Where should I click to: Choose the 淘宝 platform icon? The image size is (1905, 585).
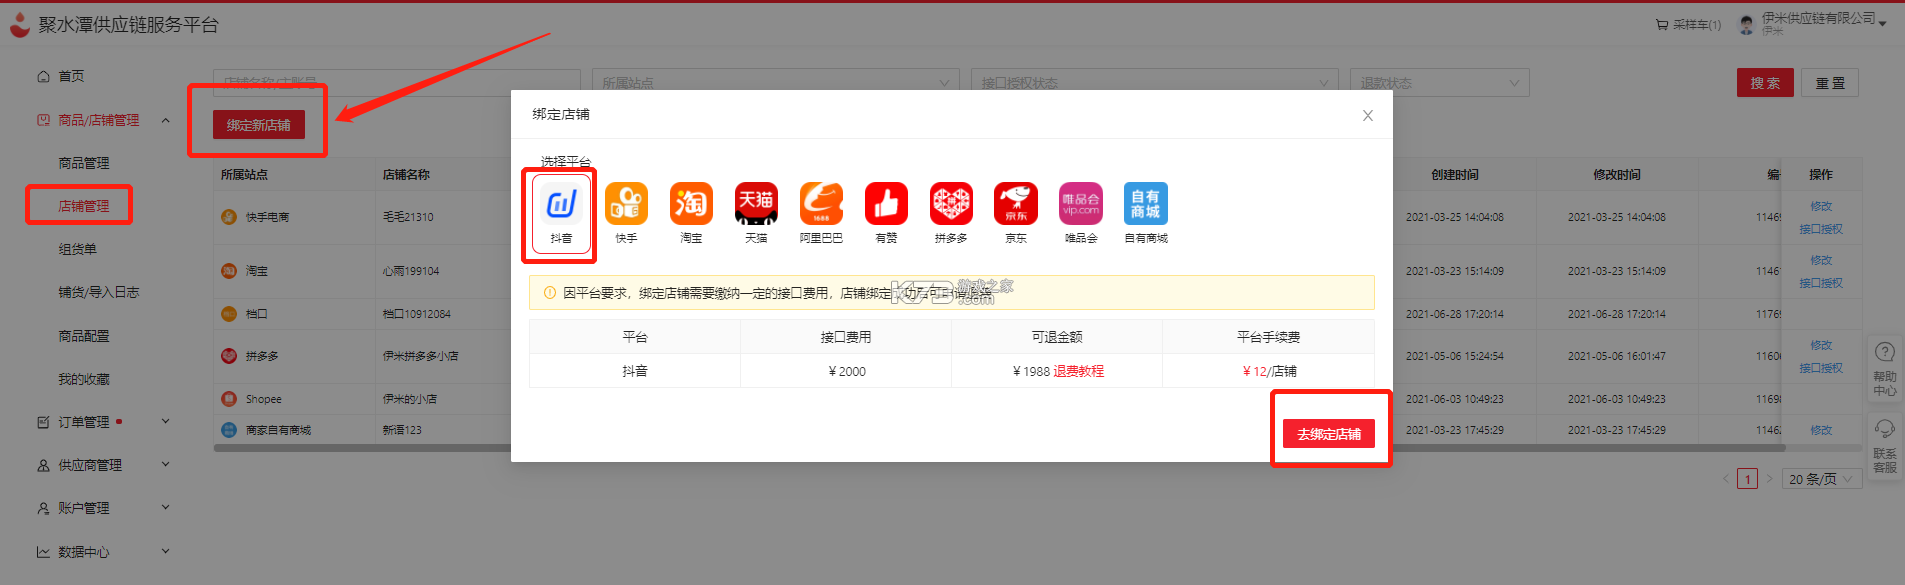pos(691,204)
